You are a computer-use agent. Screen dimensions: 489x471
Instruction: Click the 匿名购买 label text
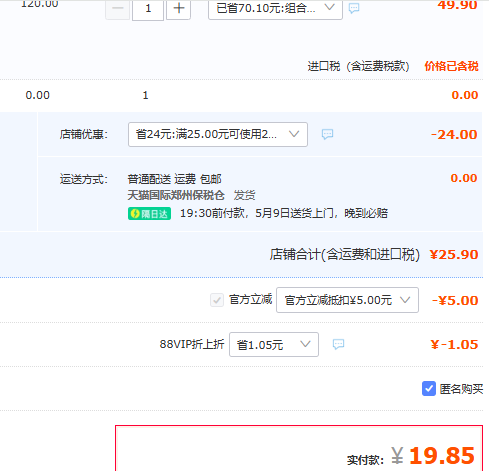461,389
